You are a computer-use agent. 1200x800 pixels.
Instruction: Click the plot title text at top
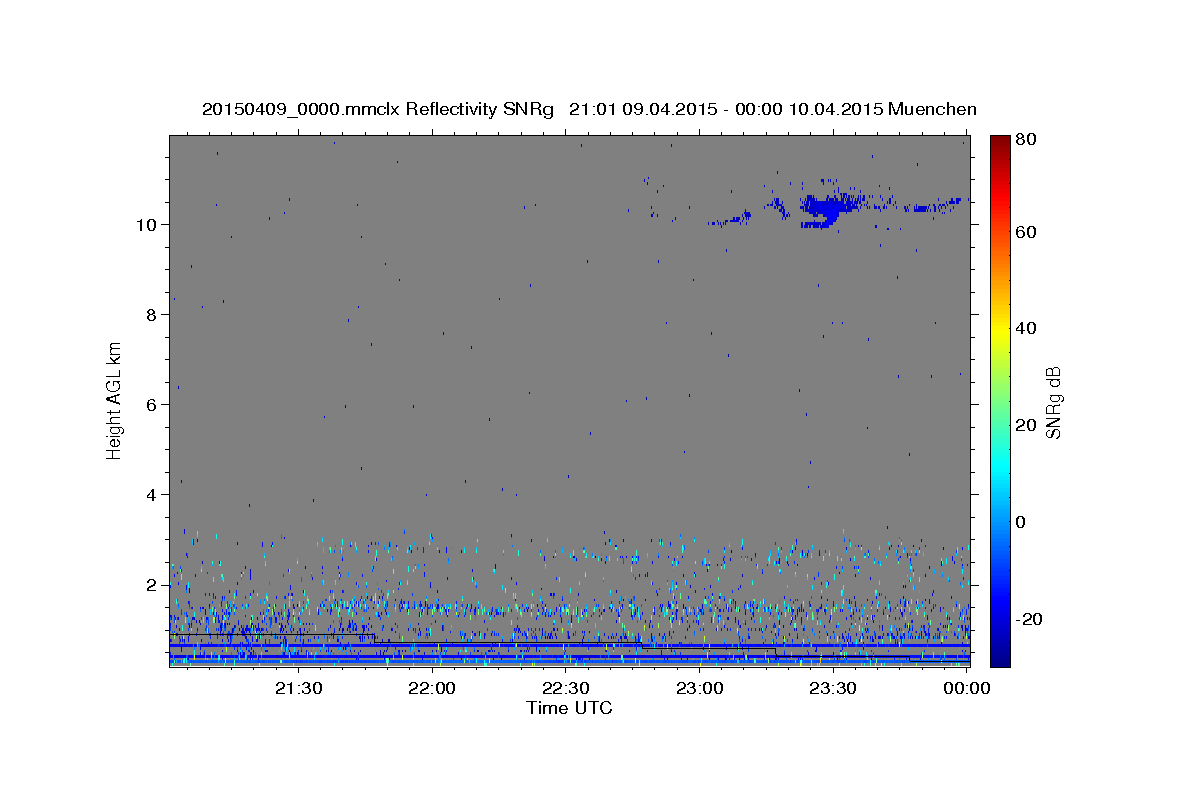[589, 109]
